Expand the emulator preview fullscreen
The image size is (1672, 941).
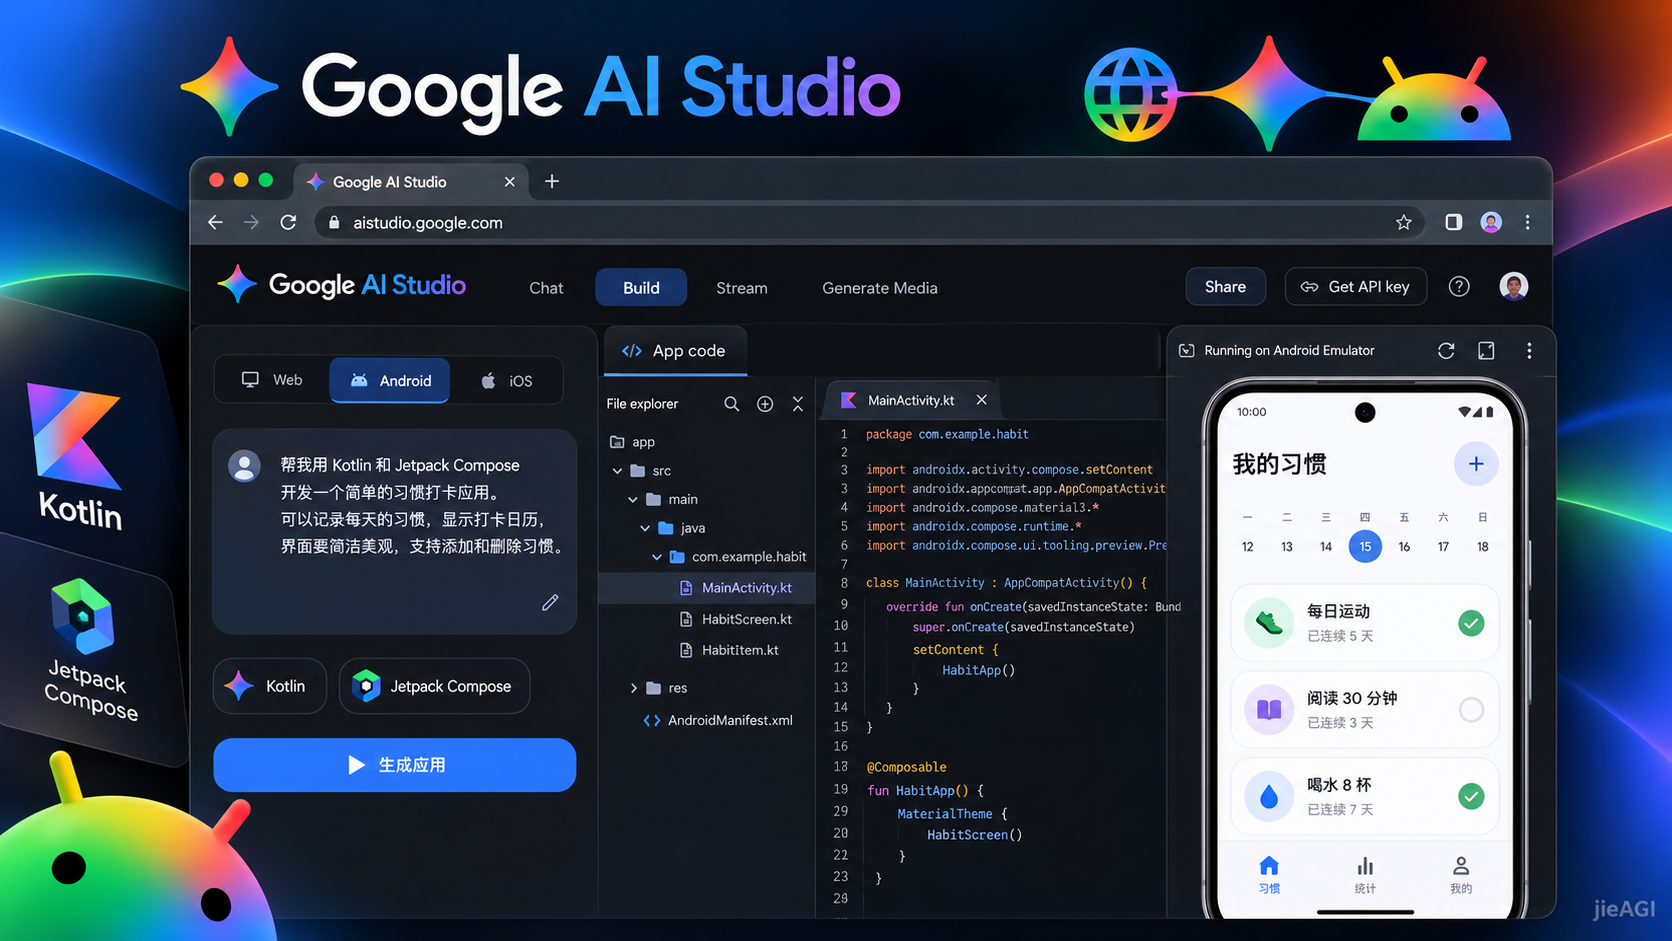click(x=1486, y=350)
